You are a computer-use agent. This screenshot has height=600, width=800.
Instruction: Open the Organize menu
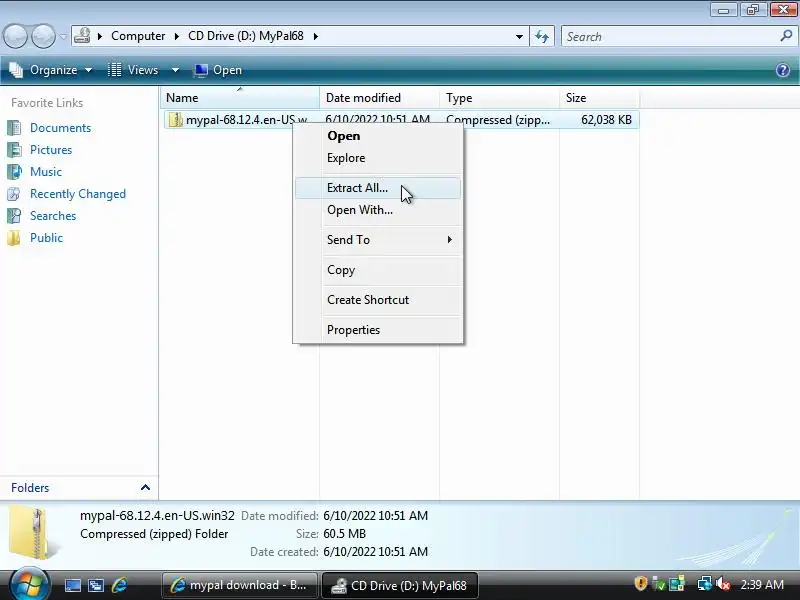click(x=51, y=70)
